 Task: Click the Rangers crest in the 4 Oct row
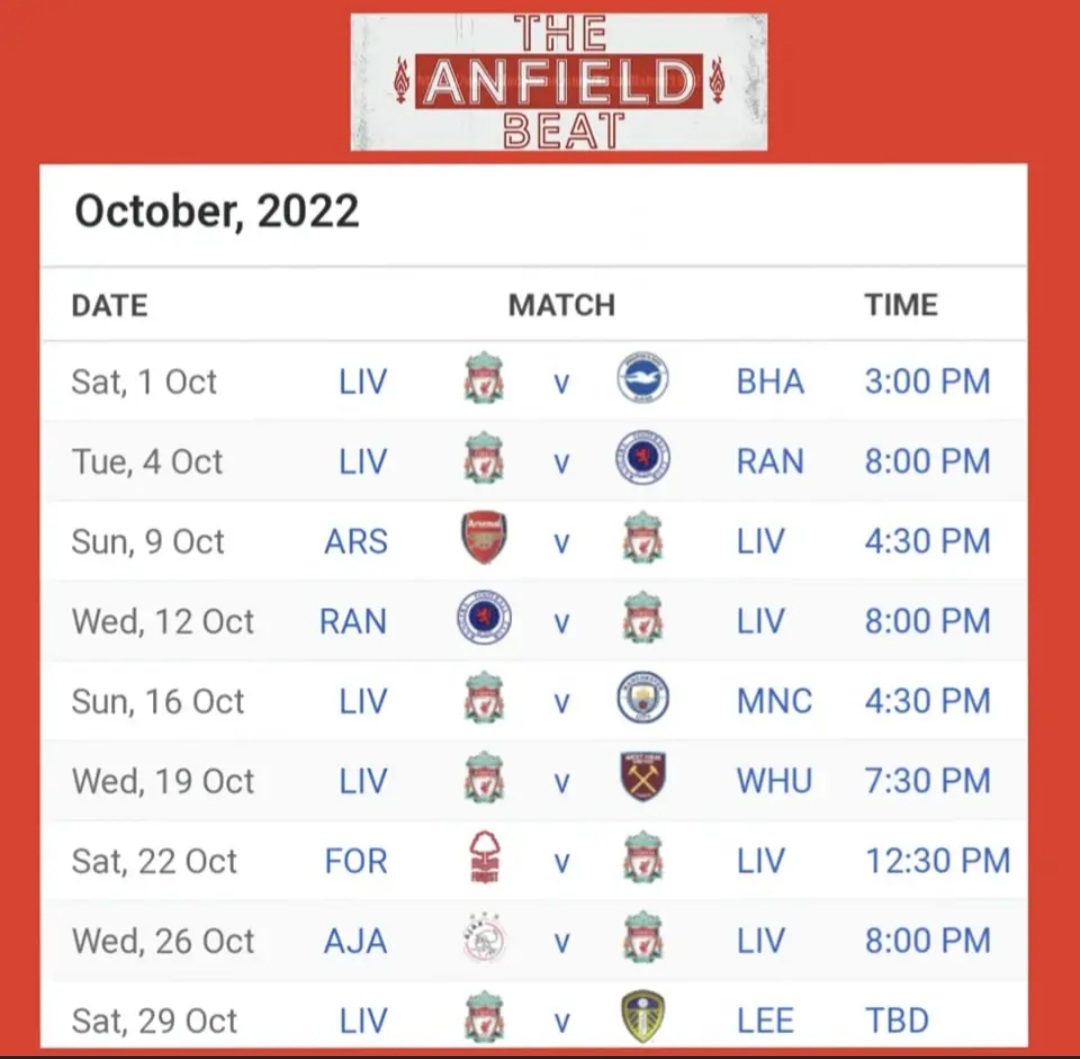coord(642,461)
